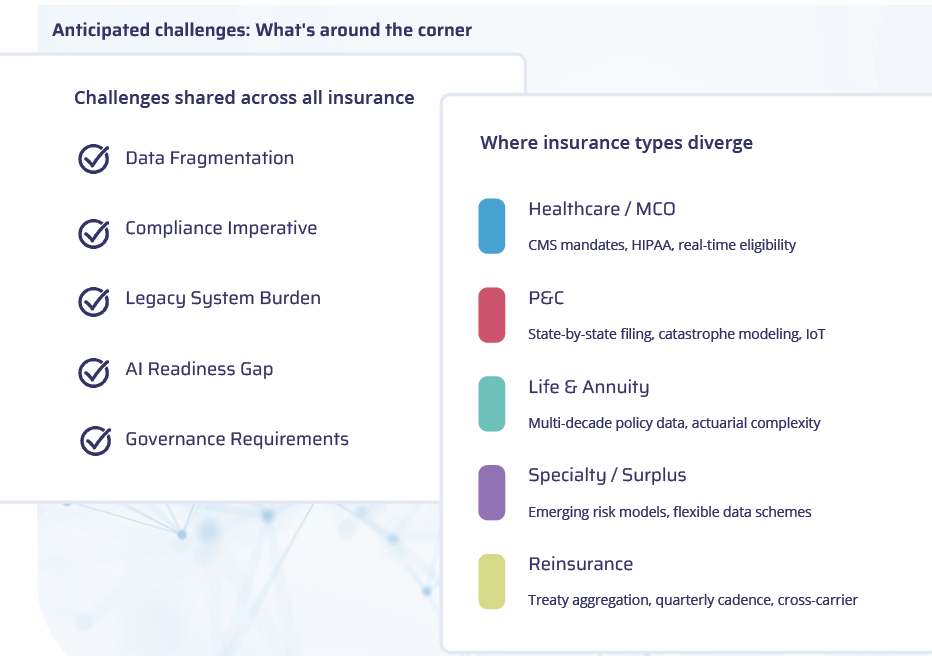Image resolution: width=932 pixels, height=656 pixels.
Task: Click 'Where insurance types diverge' panel title
Action: tap(616, 143)
